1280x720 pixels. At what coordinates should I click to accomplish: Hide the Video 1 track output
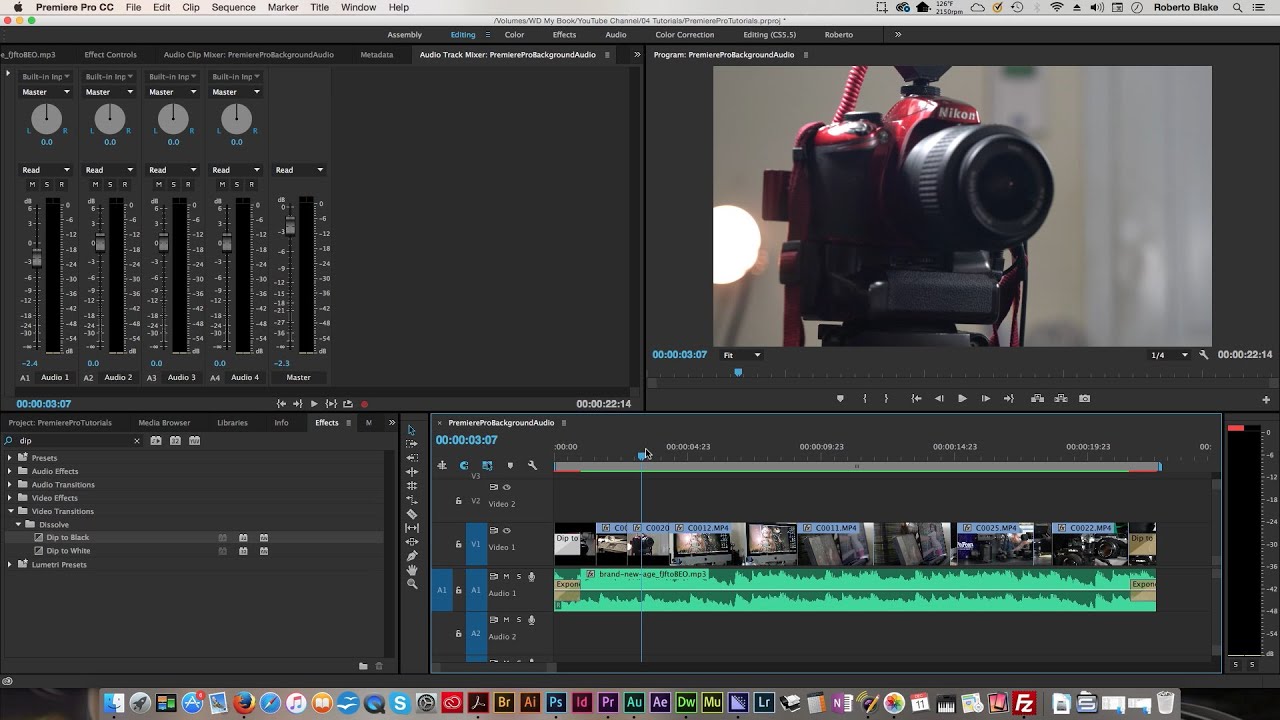tap(506, 531)
